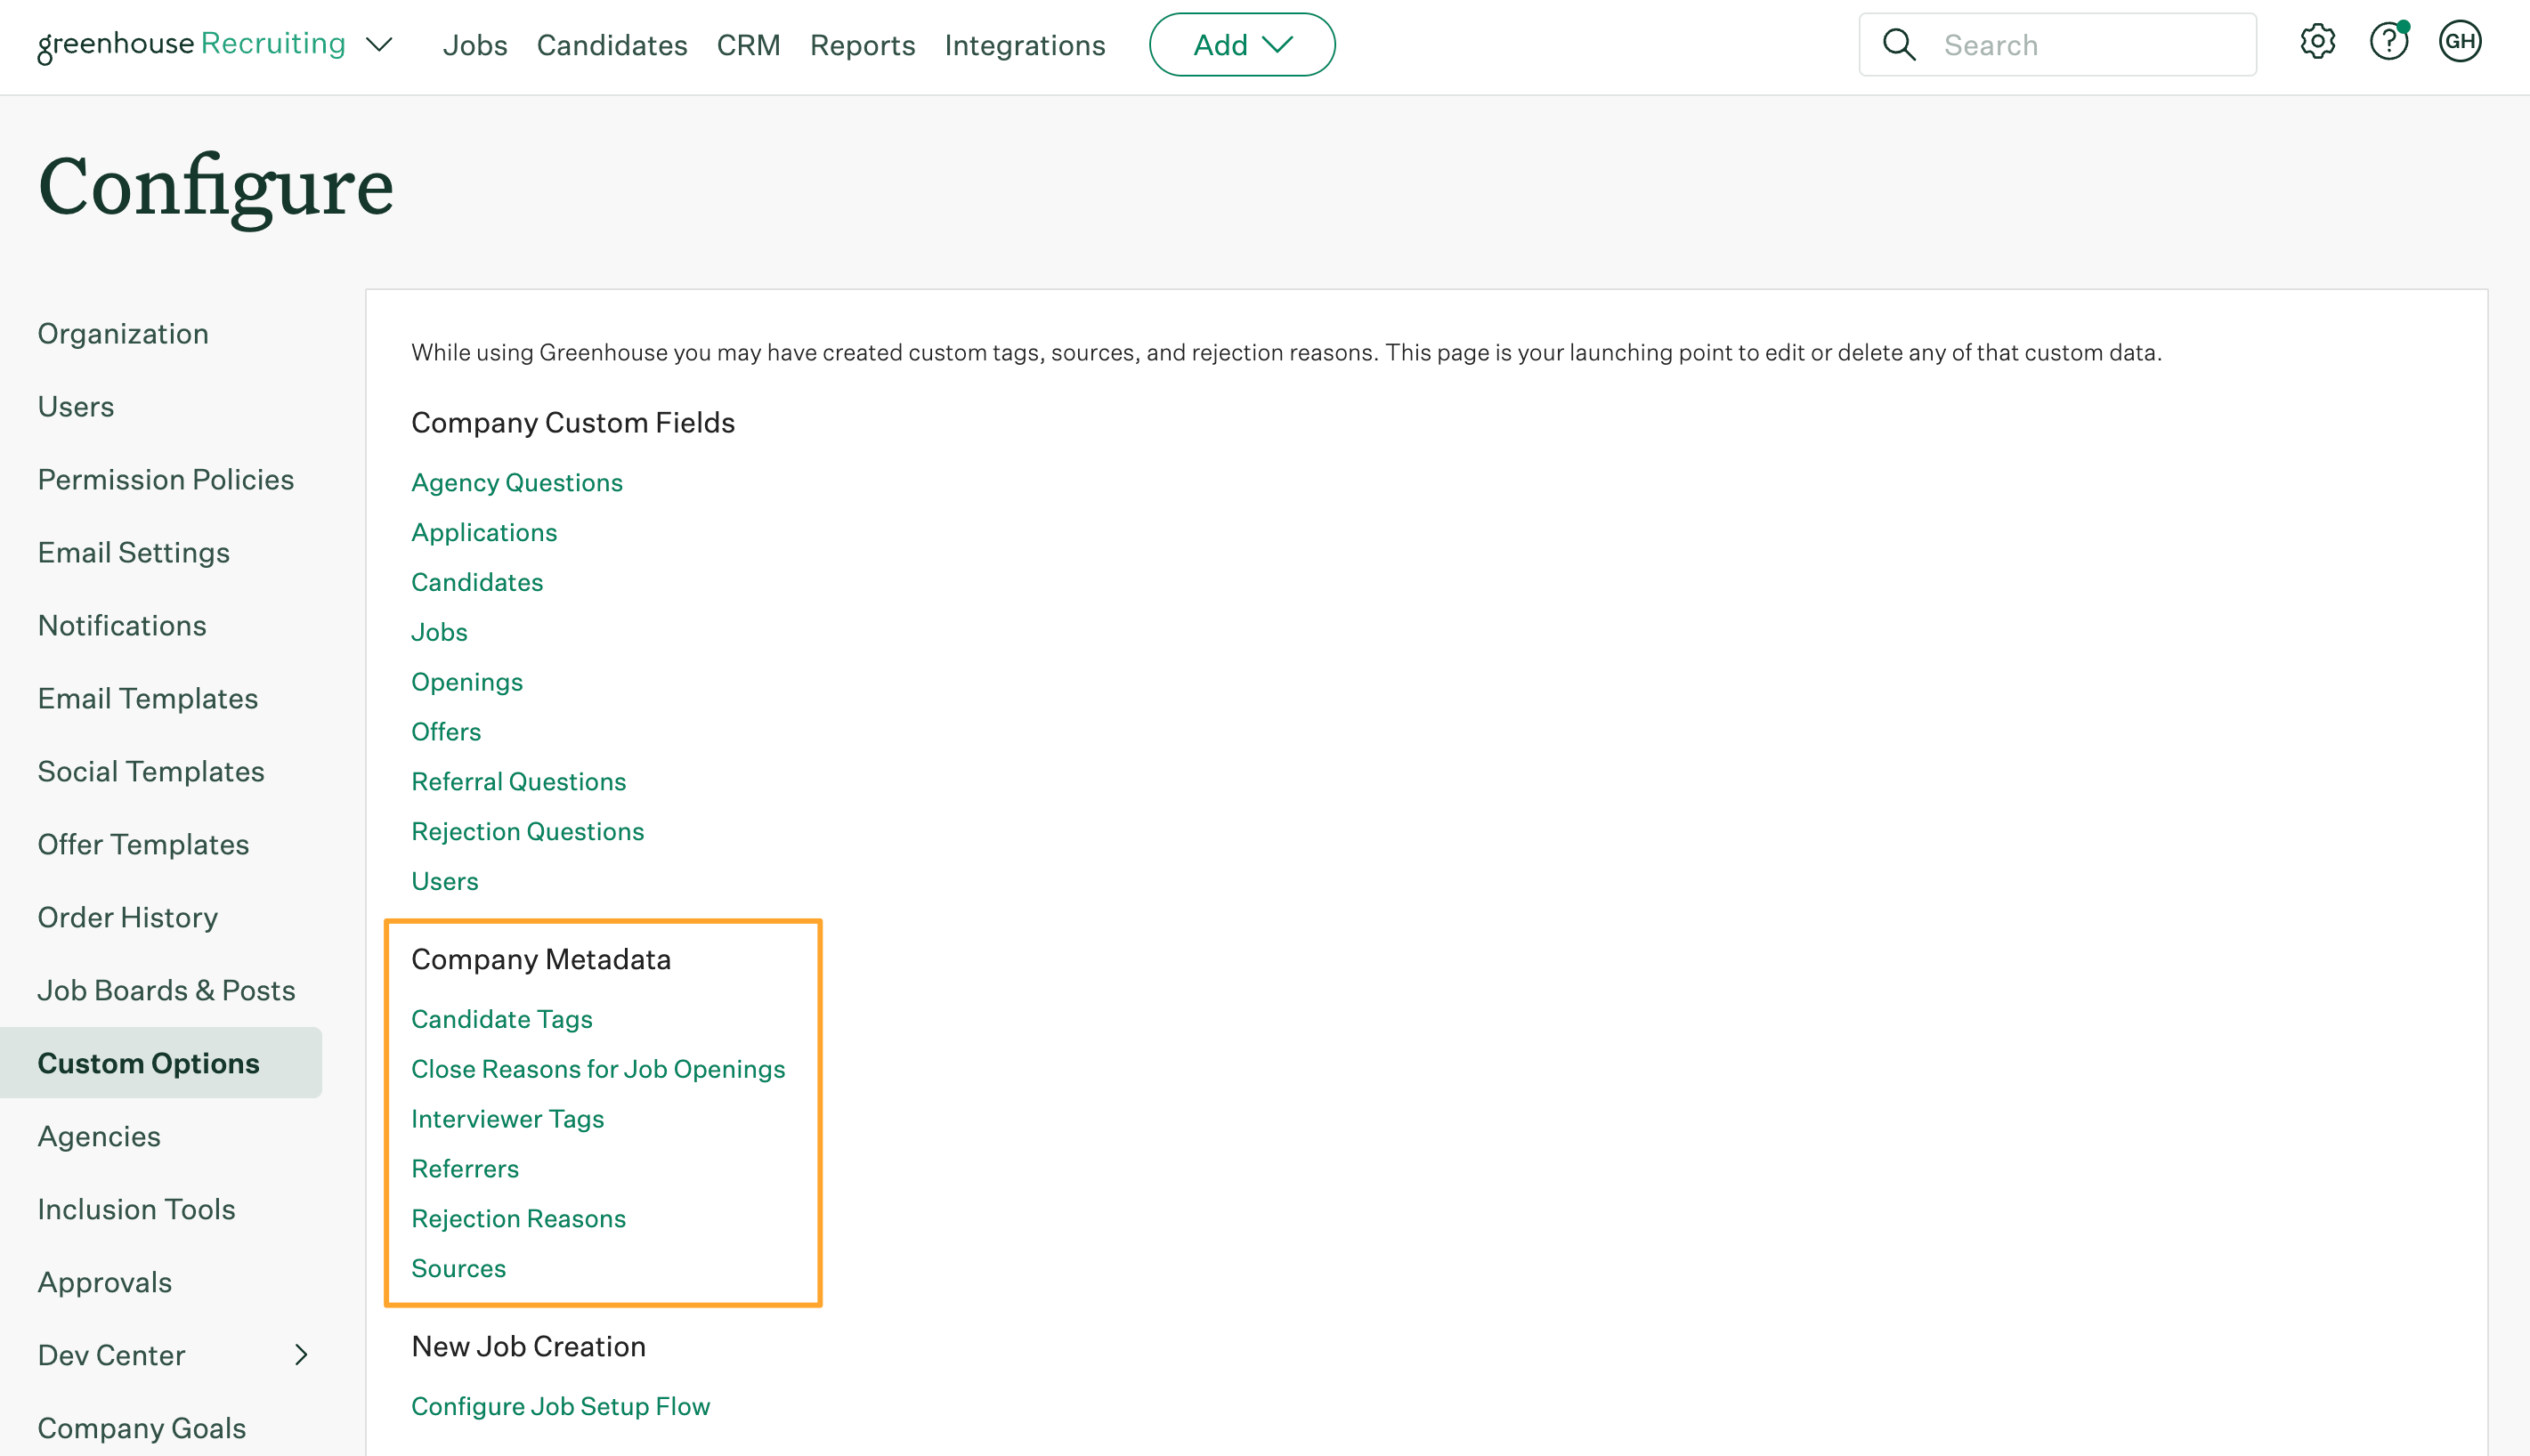Viewport: 2530px width, 1456px height.
Task: Open the Candidates custom fields link
Action: pos(477,582)
